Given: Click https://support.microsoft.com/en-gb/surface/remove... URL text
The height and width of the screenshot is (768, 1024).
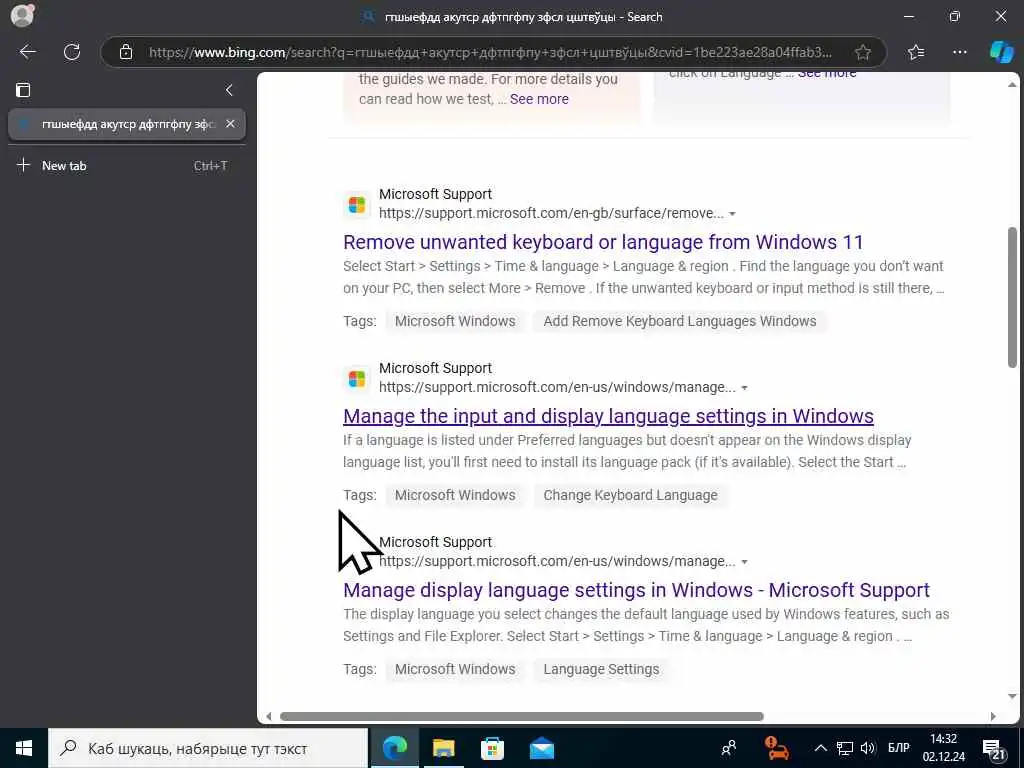Looking at the screenshot, I should coord(551,214).
